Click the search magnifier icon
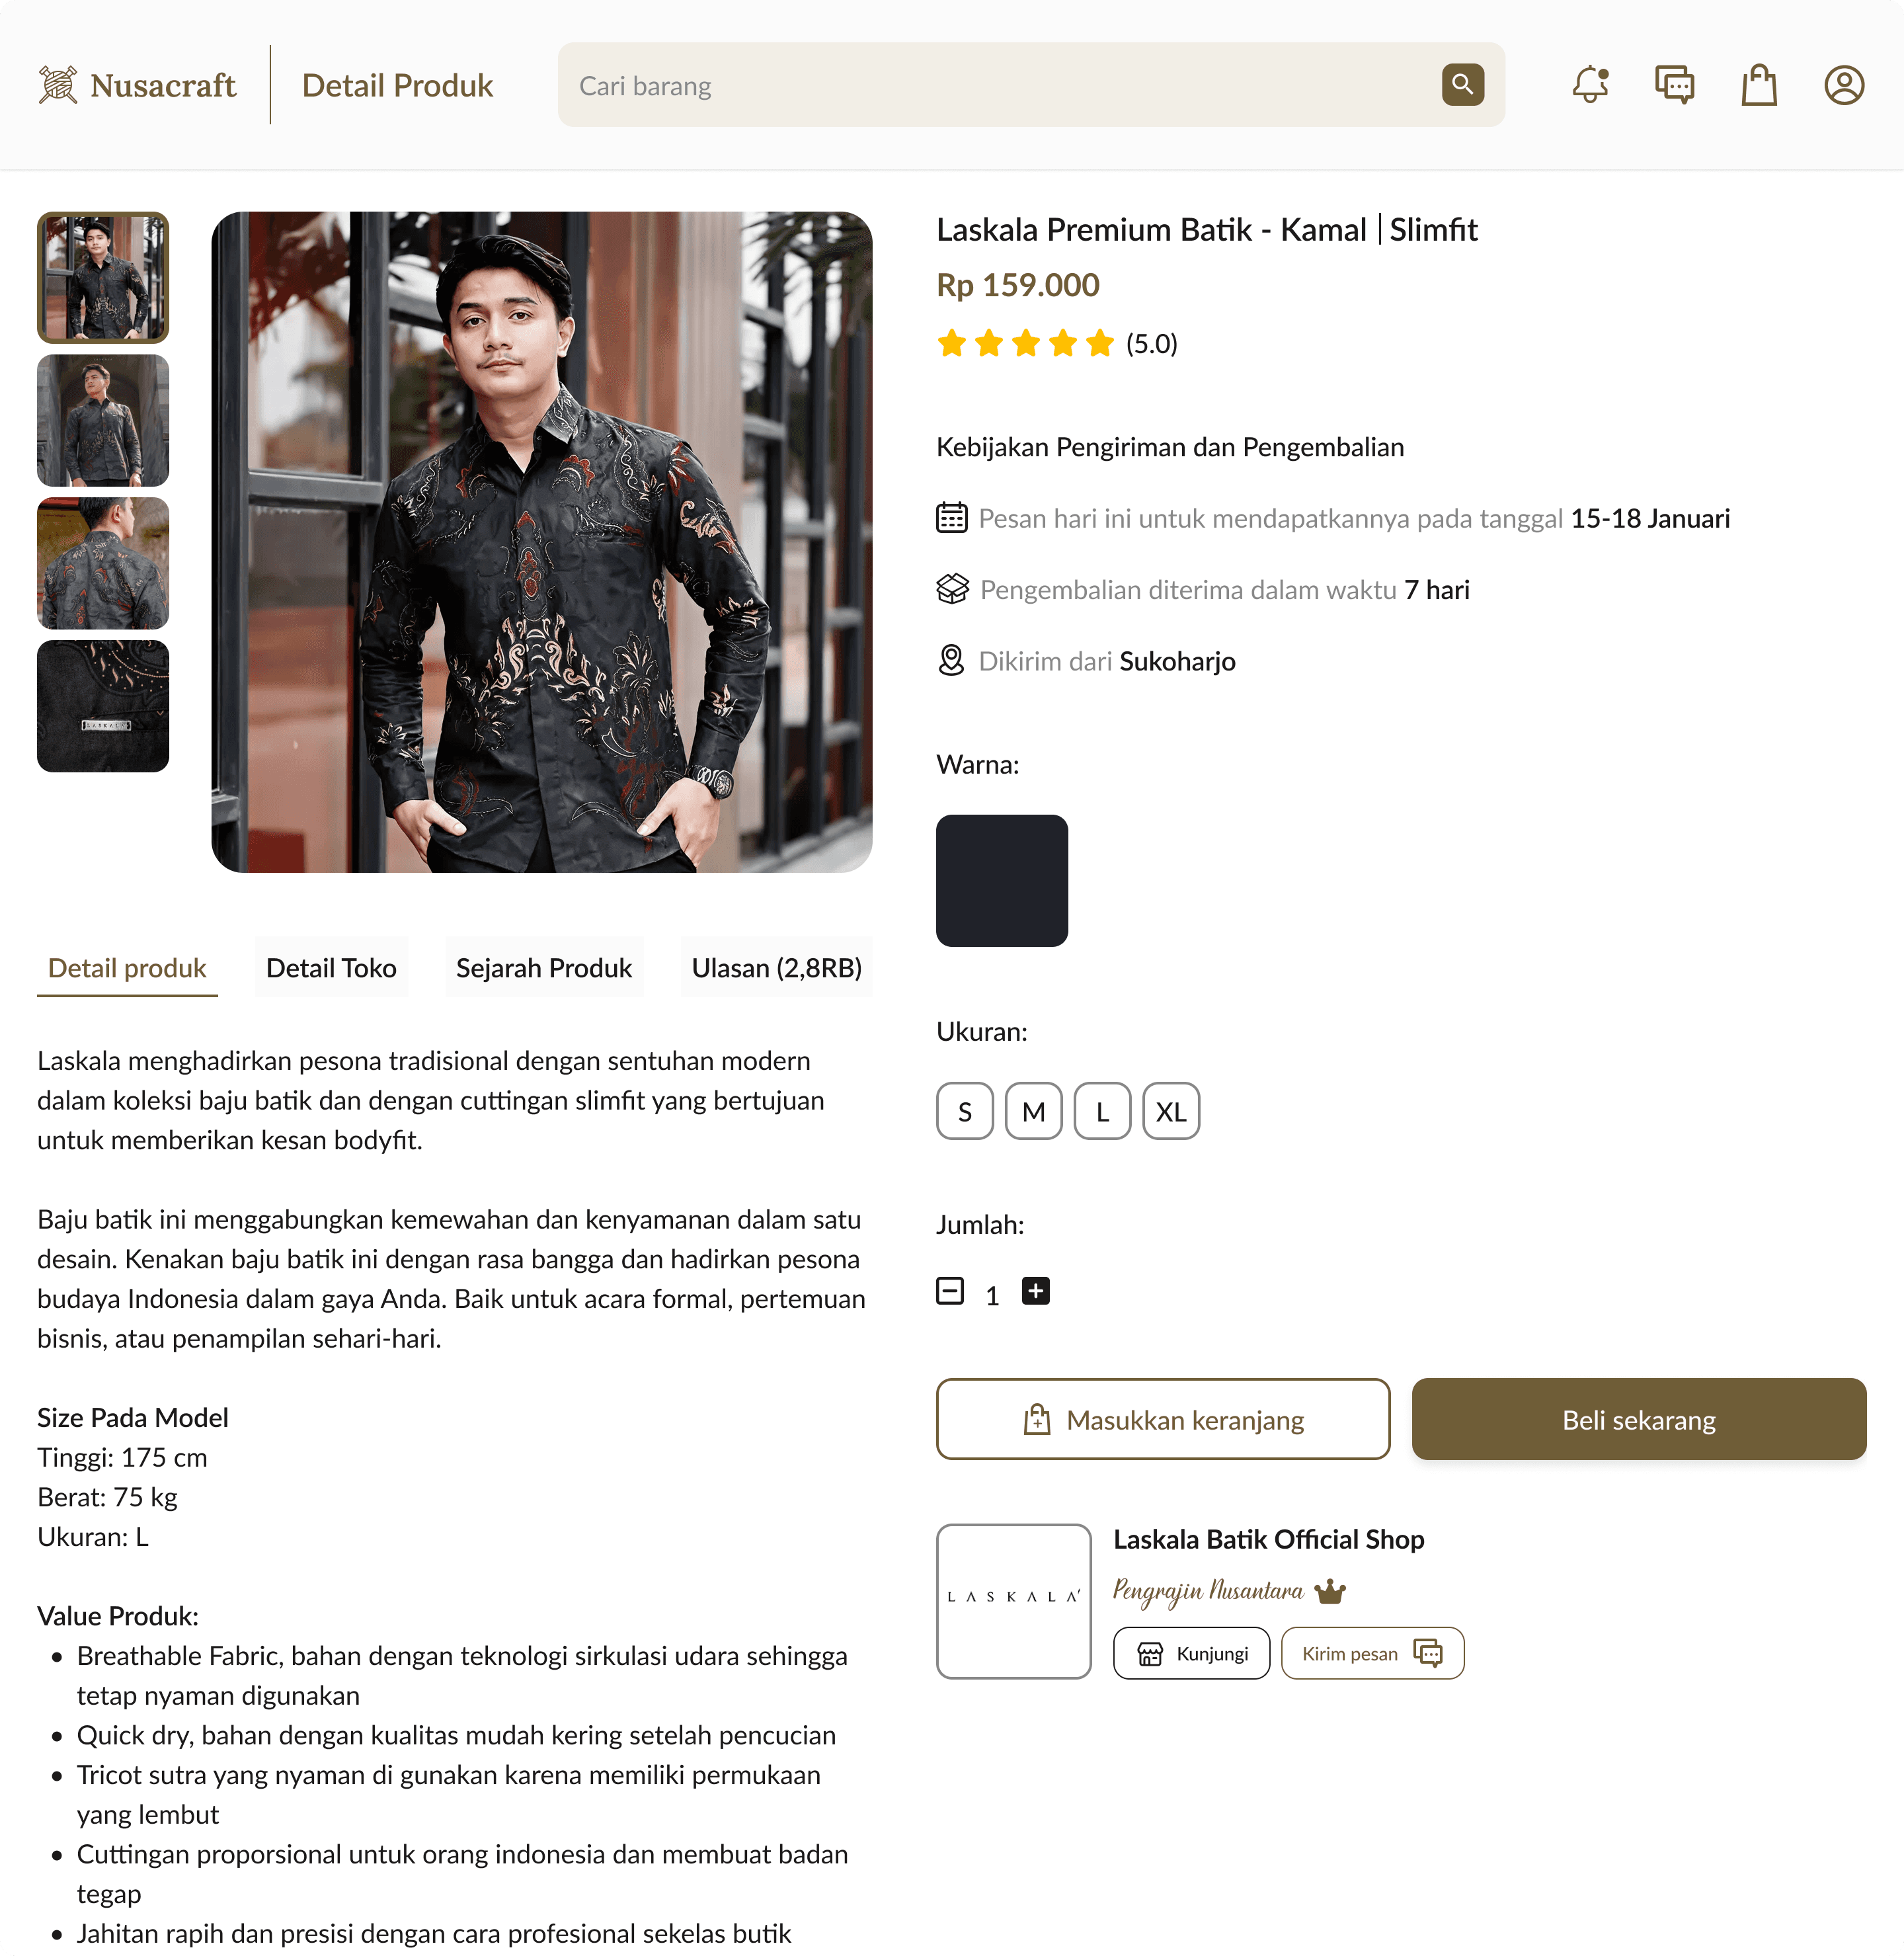This screenshot has width=1904, height=1956. point(1462,85)
